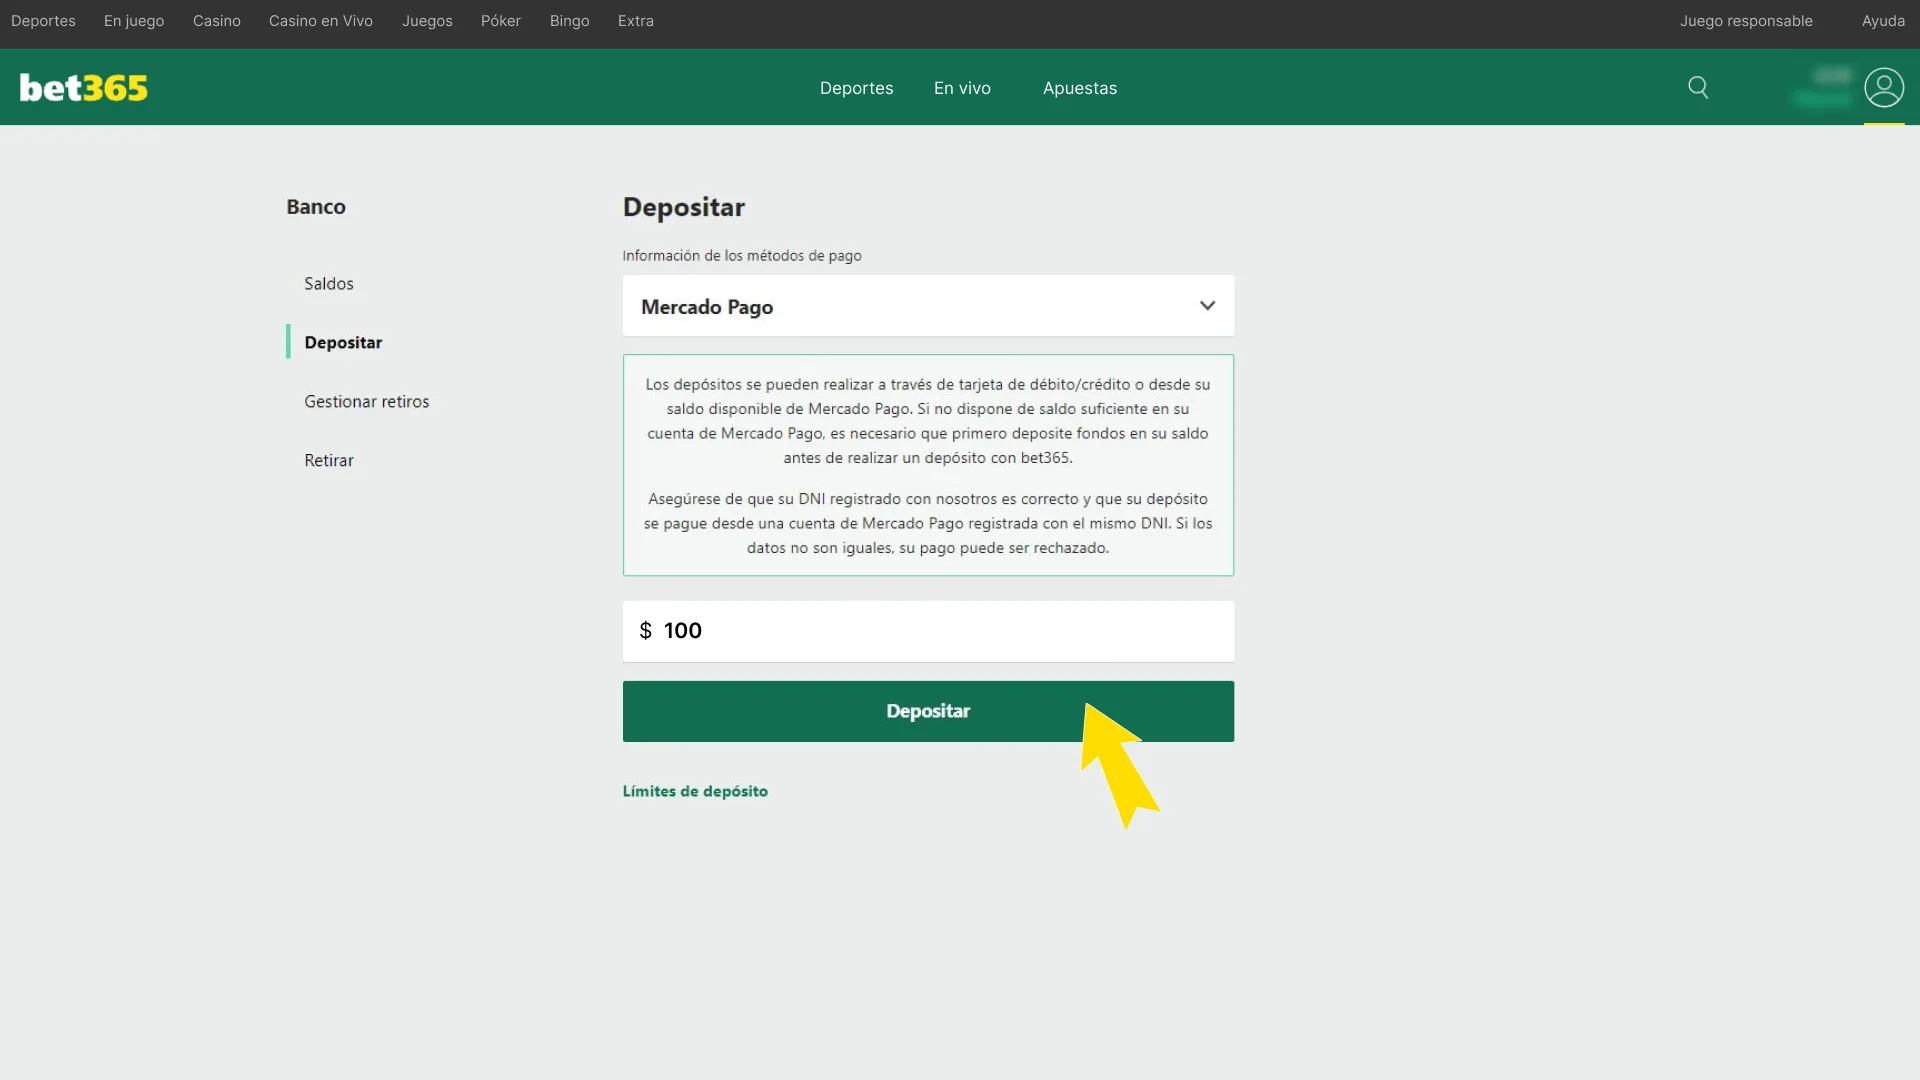The image size is (1920, 1080).
Task: Click the account profile icon
Action: (x=1885, y=87)
